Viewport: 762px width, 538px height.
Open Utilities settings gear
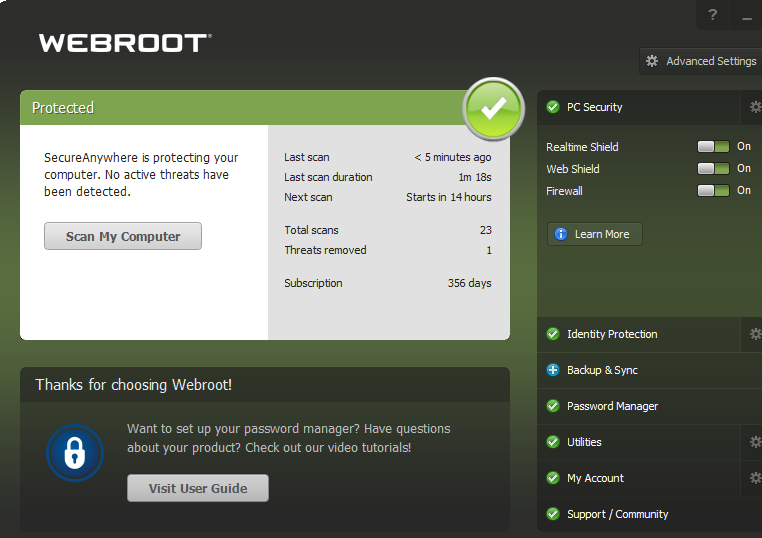[755, 442]
